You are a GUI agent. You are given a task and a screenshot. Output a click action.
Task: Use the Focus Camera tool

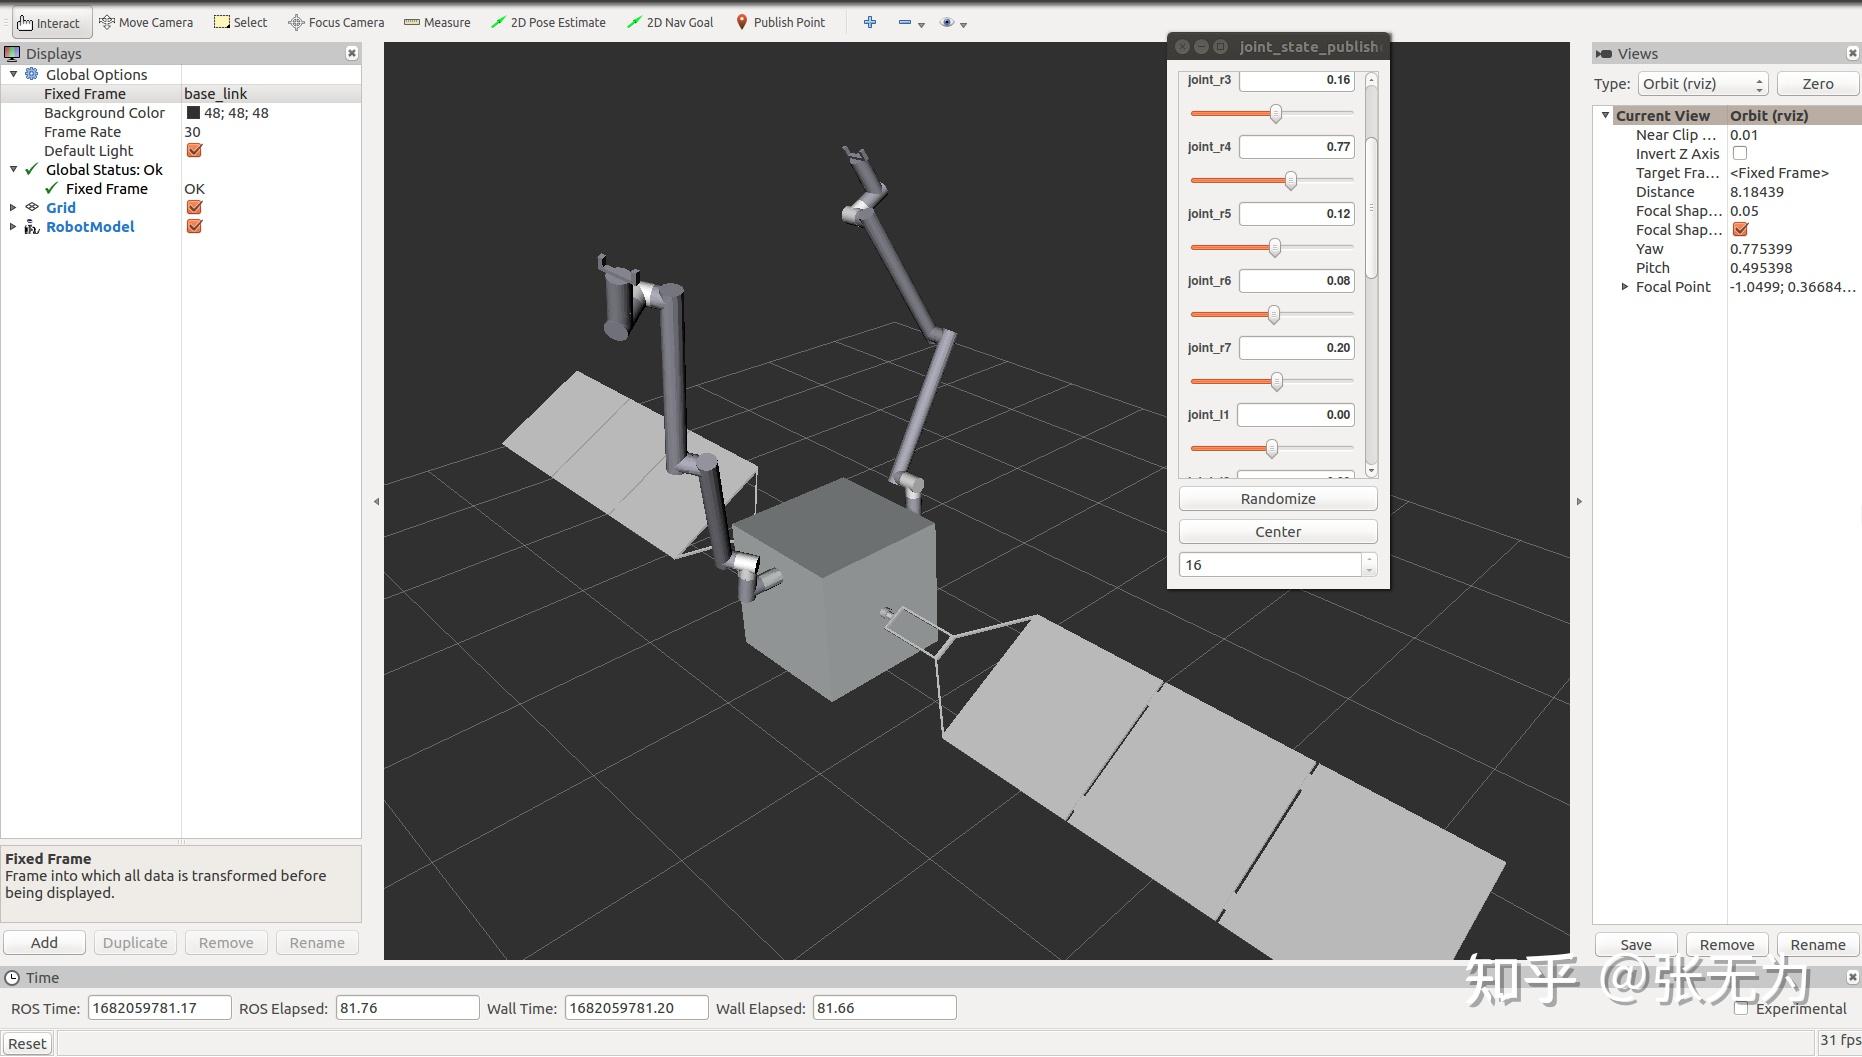point(335,21)
